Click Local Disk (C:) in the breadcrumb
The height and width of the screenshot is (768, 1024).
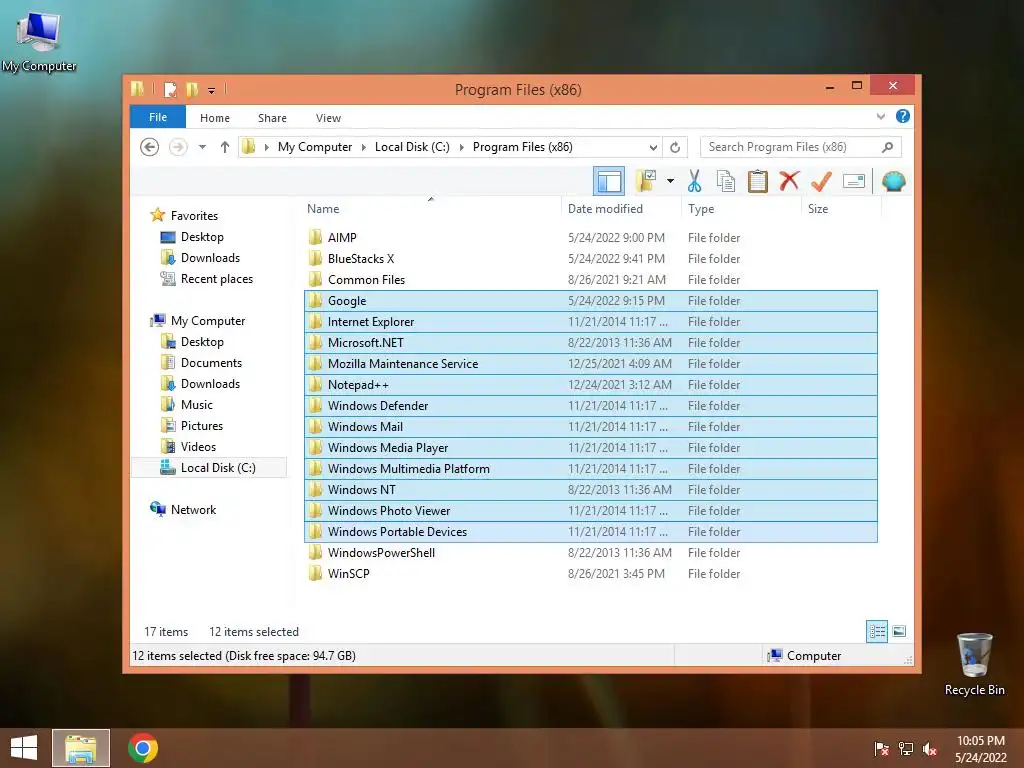click(412, 147)
